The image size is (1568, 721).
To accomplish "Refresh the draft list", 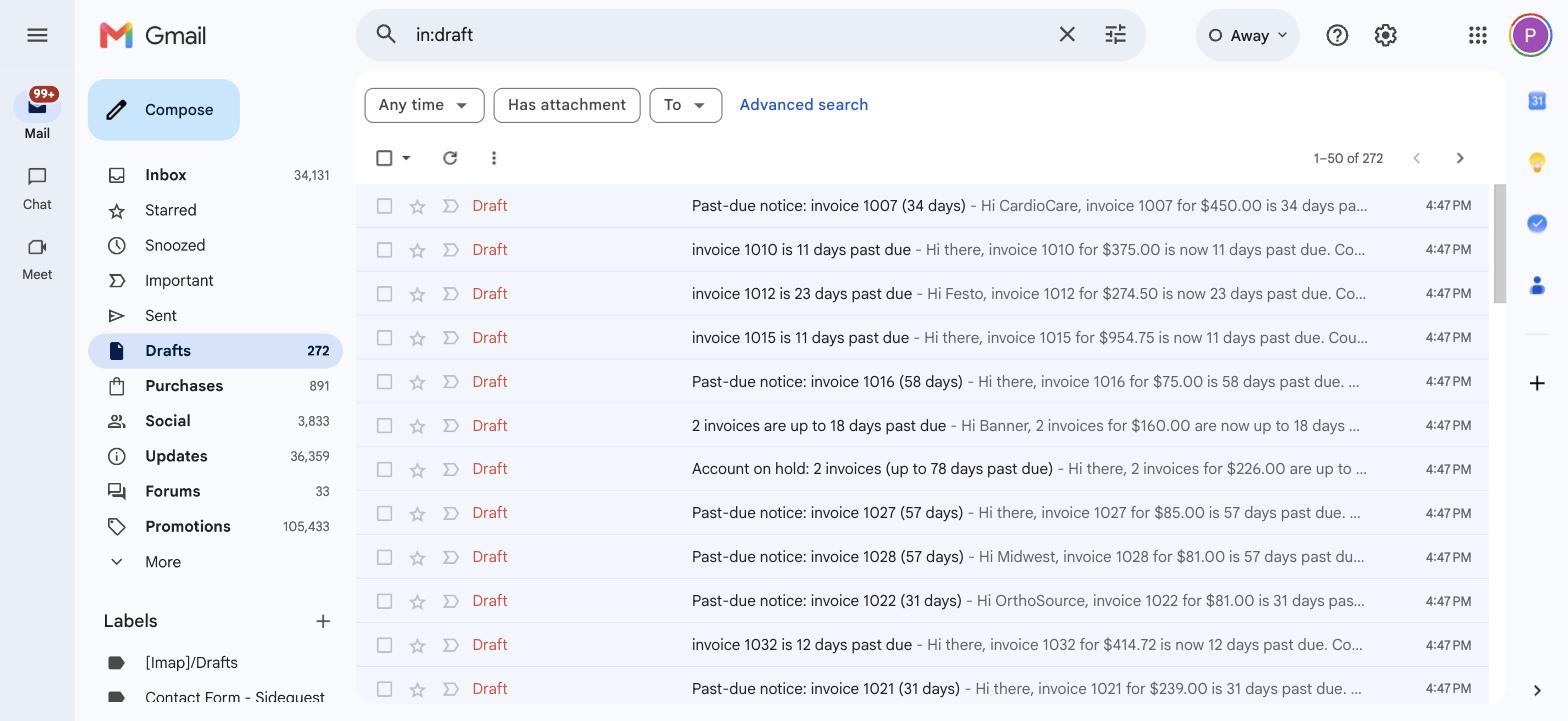I will pos(450,158).
